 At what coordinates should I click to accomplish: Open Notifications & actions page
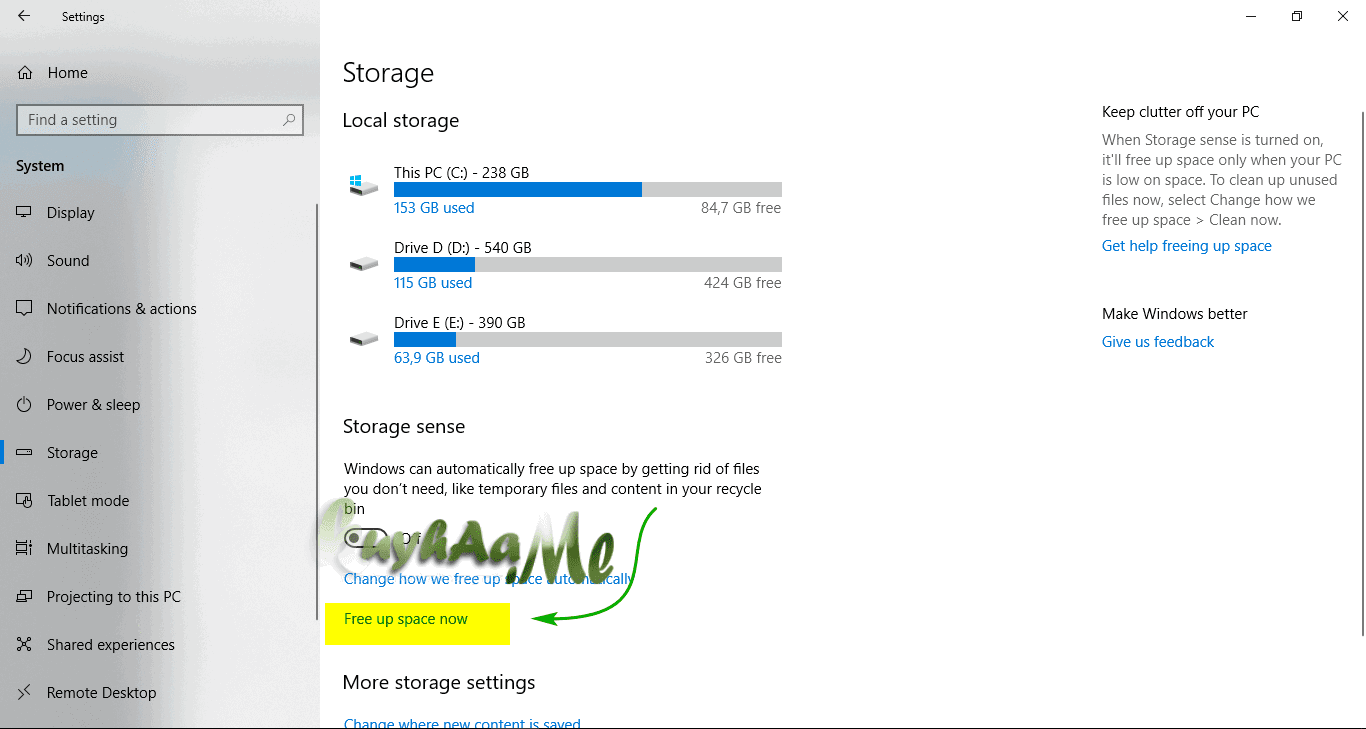[x=122, y=309]
